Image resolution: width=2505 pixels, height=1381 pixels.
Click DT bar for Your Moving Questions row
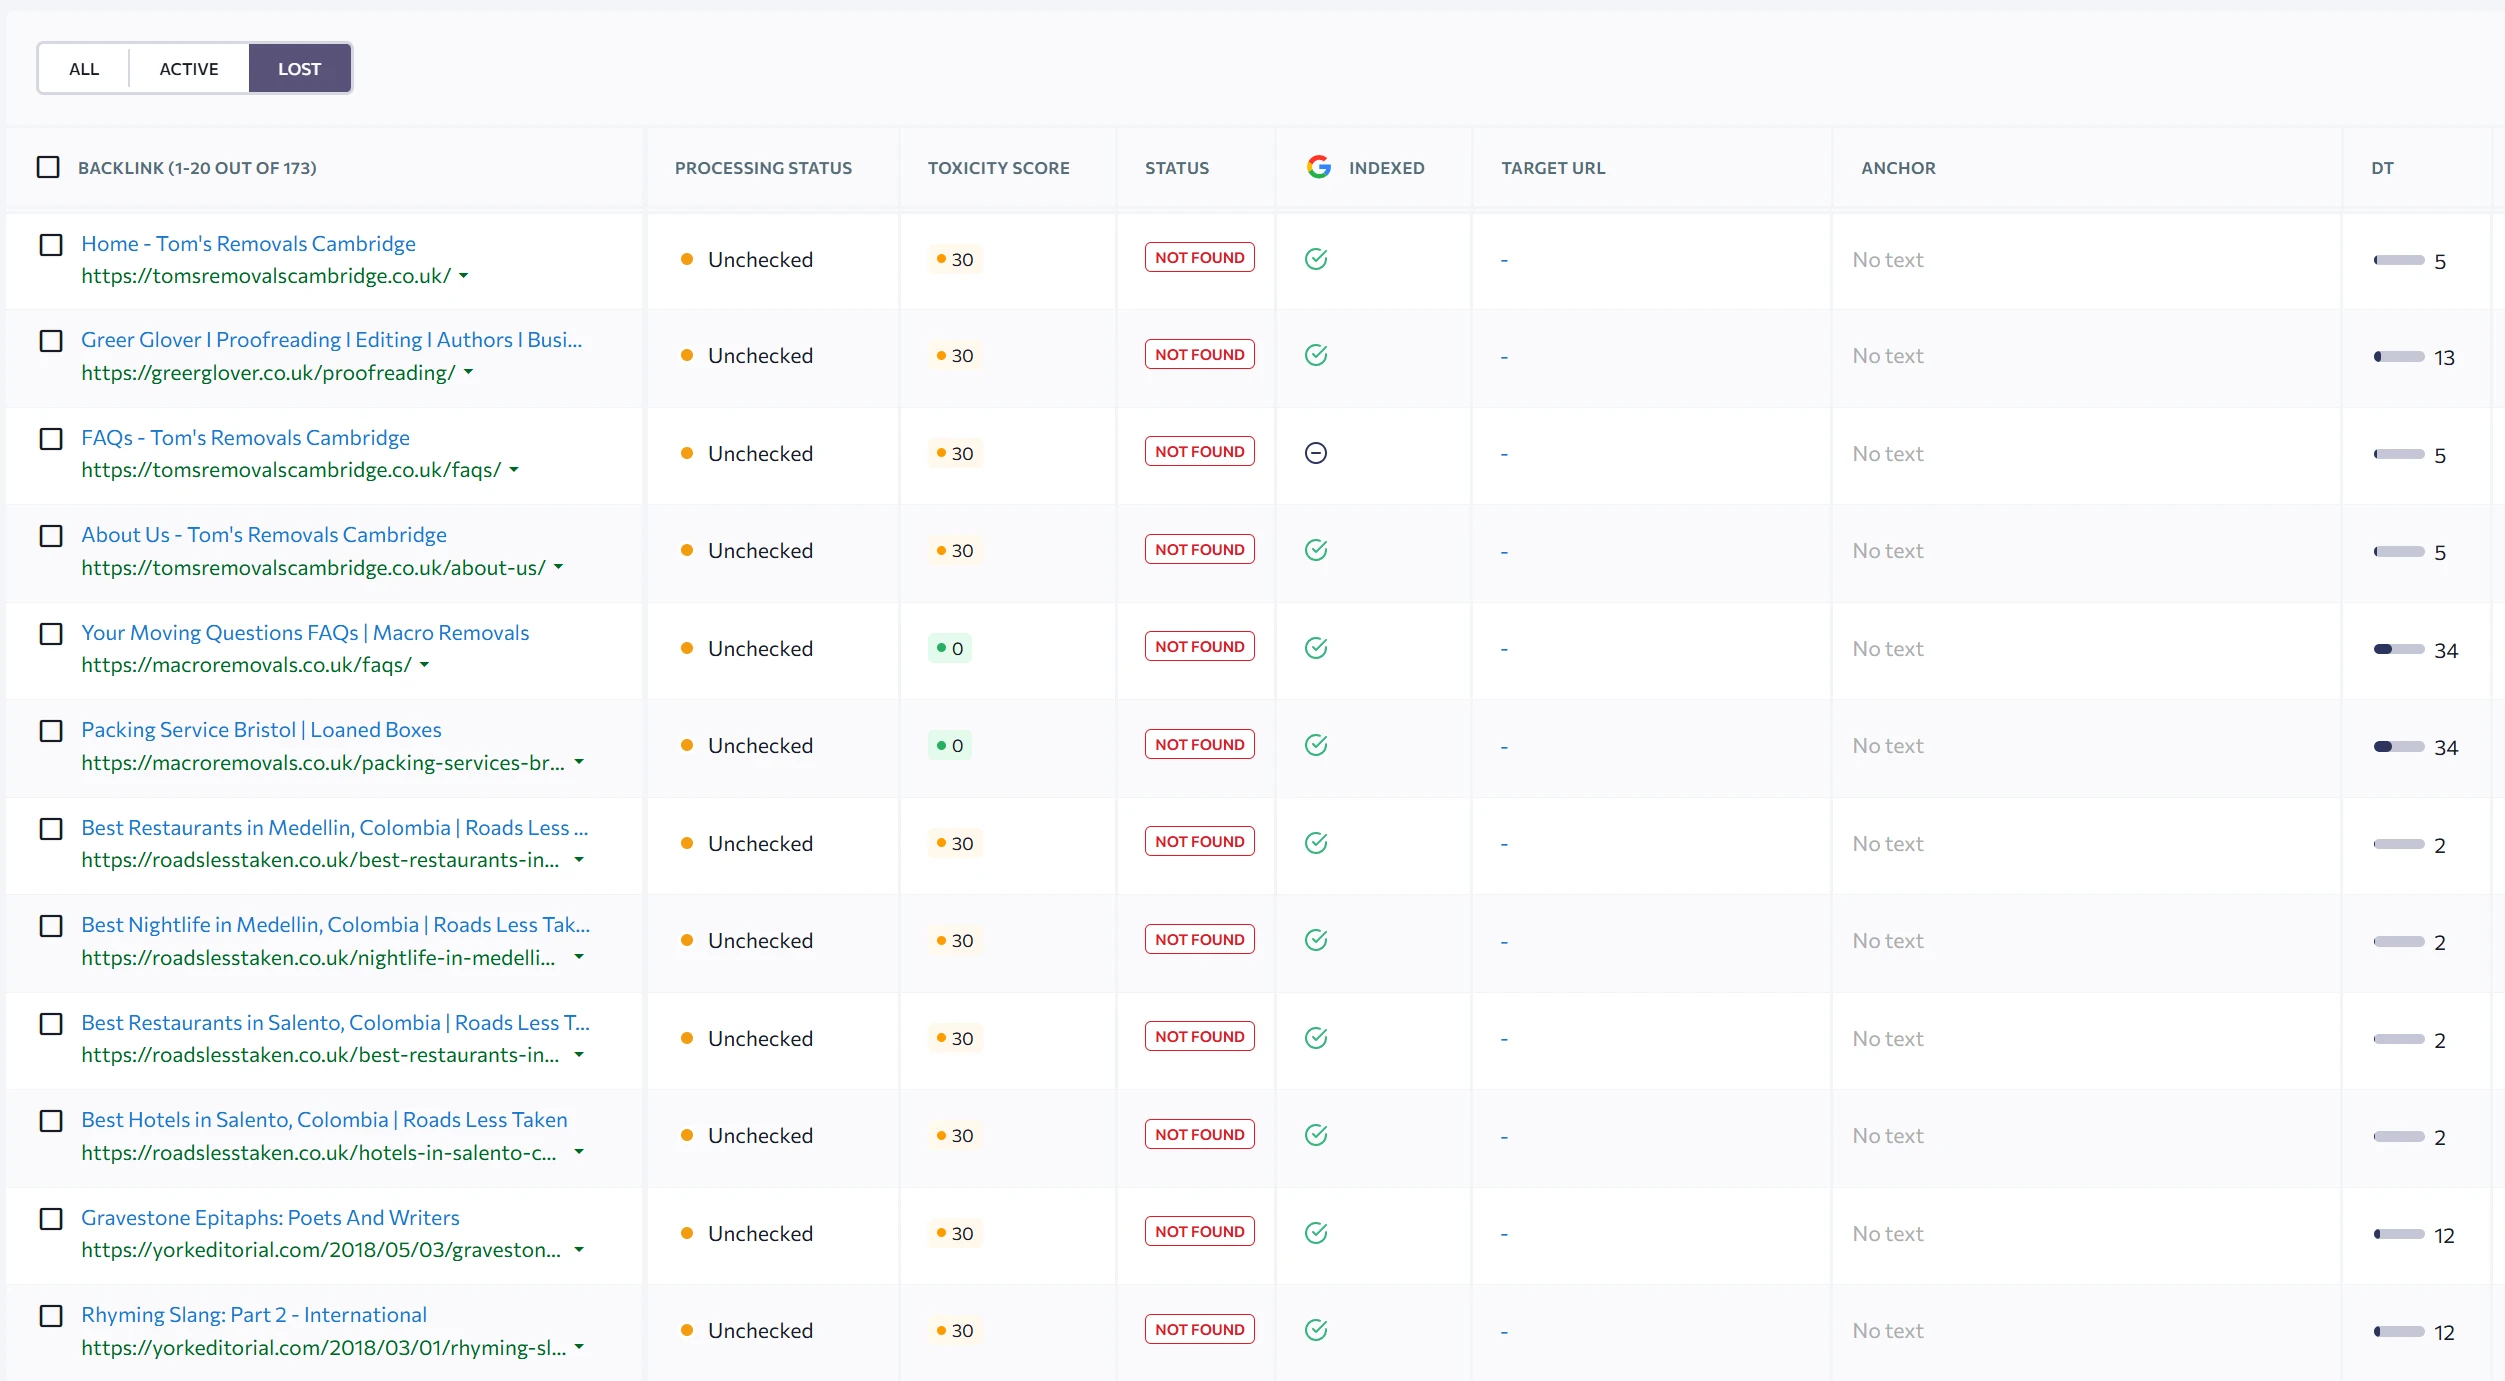(x=2398, y=650)
